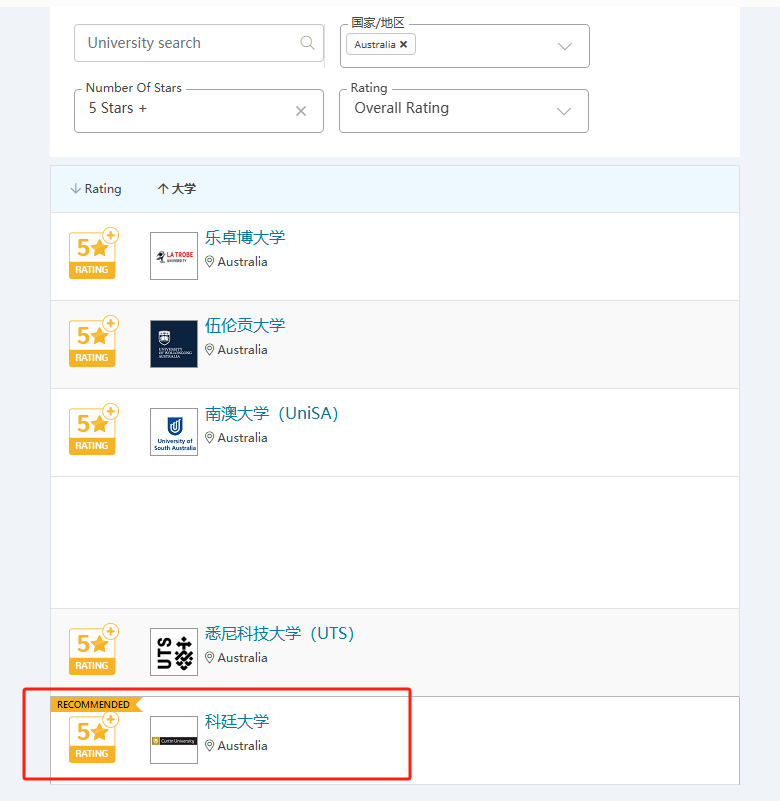Clear the Number Of Stars selection
This screenshot has height=801, width=780.
(300, 111)
